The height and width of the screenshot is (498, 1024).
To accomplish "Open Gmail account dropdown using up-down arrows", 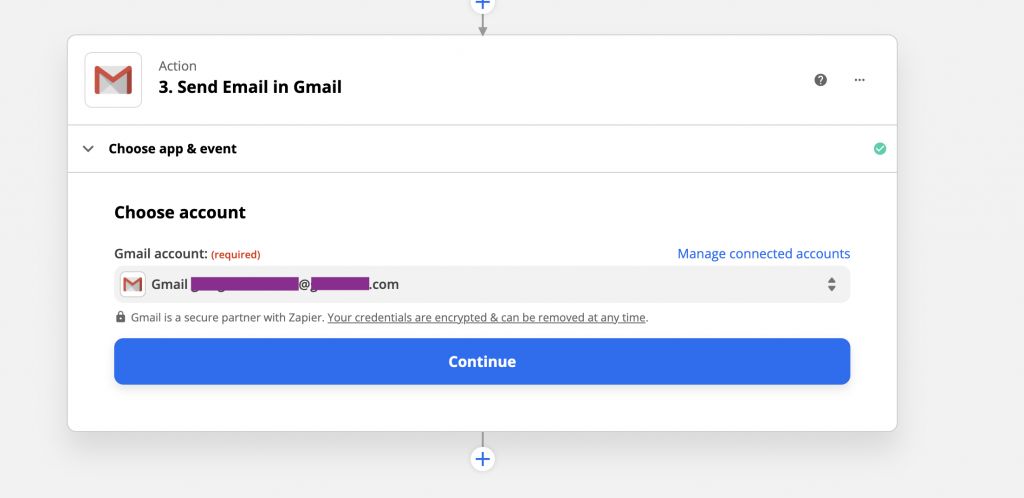I will 831,285.
